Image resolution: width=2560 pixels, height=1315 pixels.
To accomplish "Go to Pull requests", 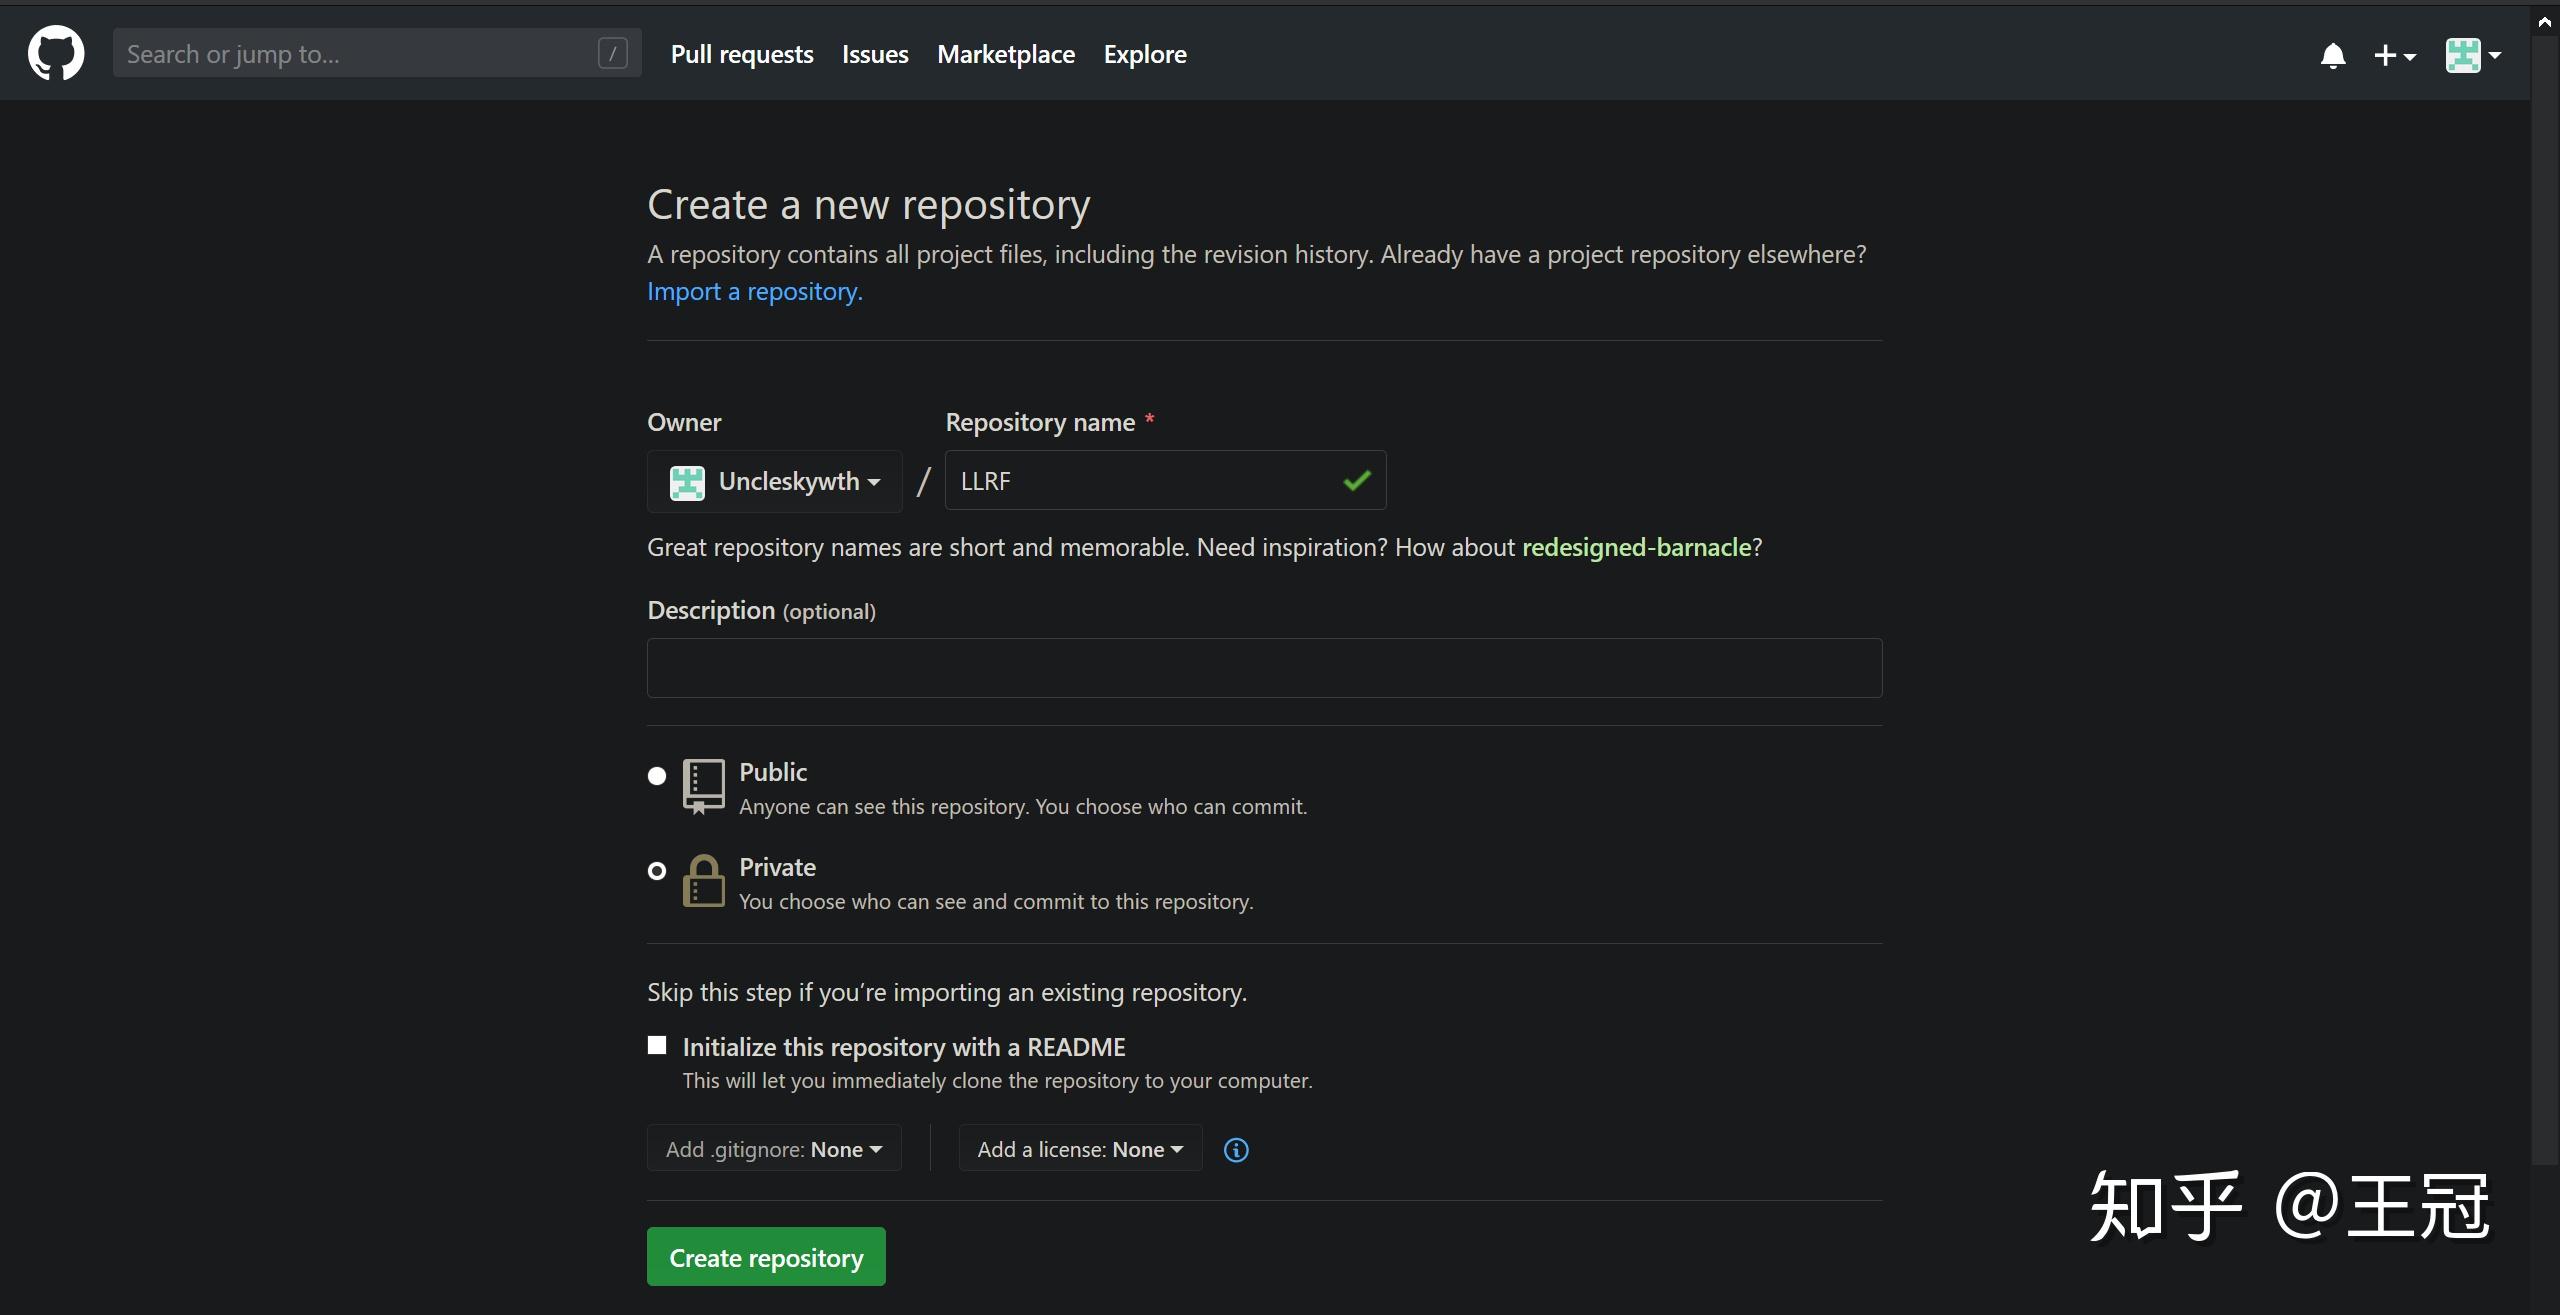I will 742,55.
